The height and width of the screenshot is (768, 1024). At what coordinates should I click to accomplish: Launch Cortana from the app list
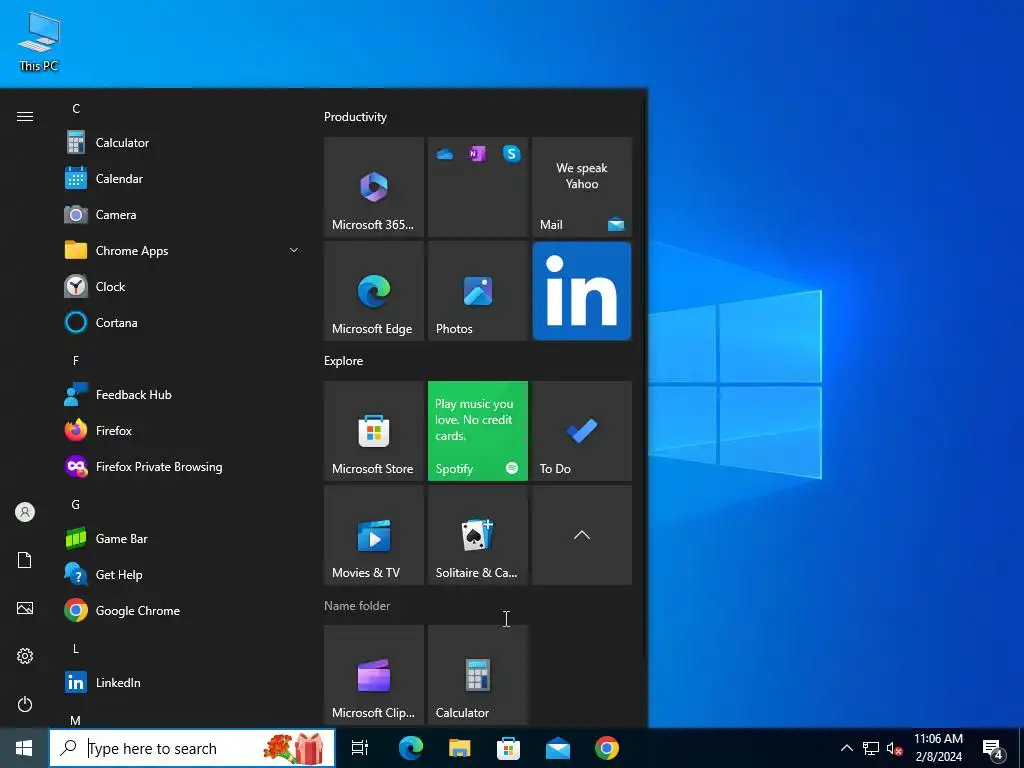click(183, 322)
